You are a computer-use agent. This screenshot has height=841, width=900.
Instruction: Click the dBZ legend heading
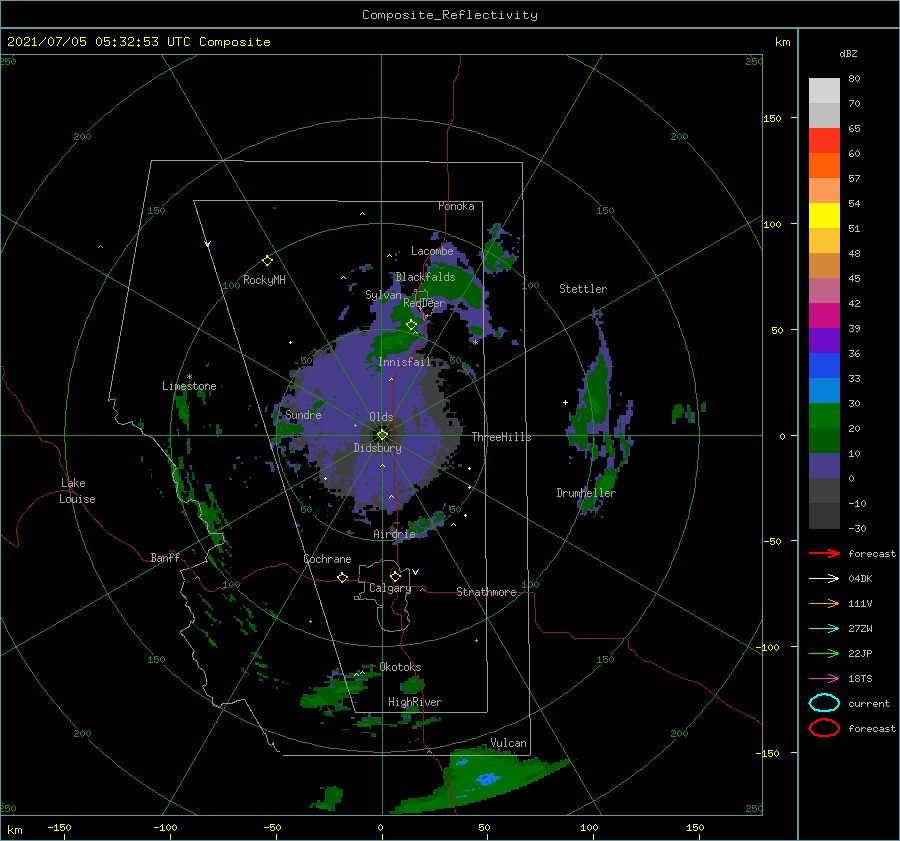pos(848,54)
